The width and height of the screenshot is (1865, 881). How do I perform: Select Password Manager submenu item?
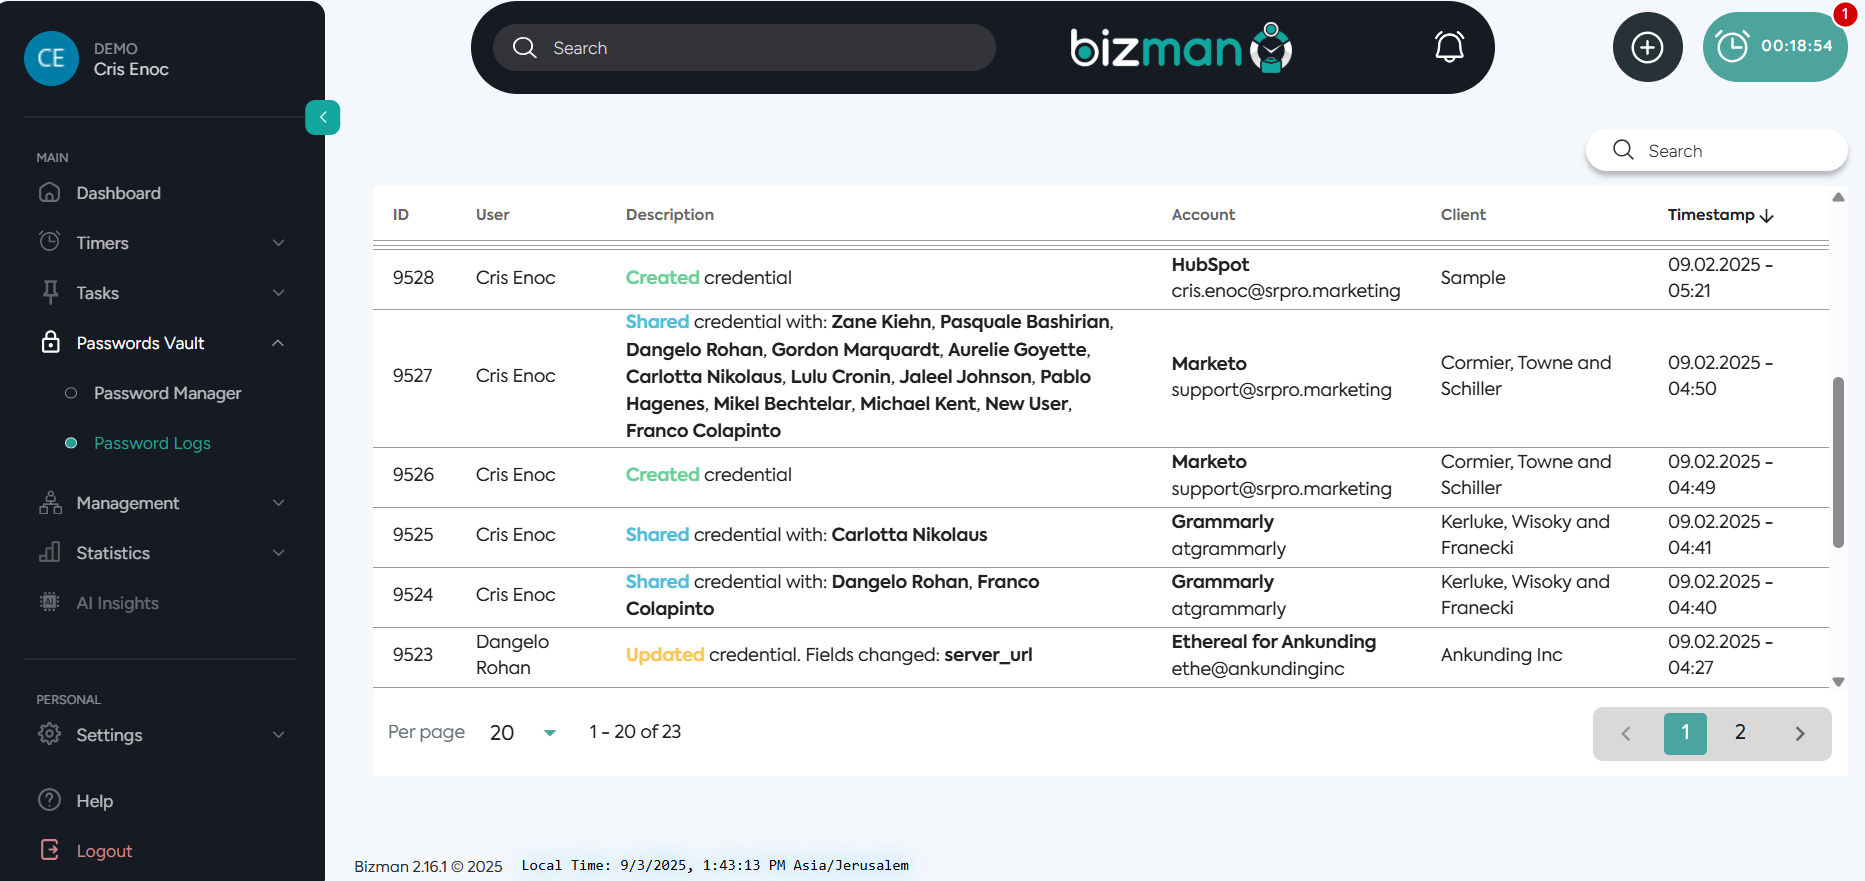(167, 393)
